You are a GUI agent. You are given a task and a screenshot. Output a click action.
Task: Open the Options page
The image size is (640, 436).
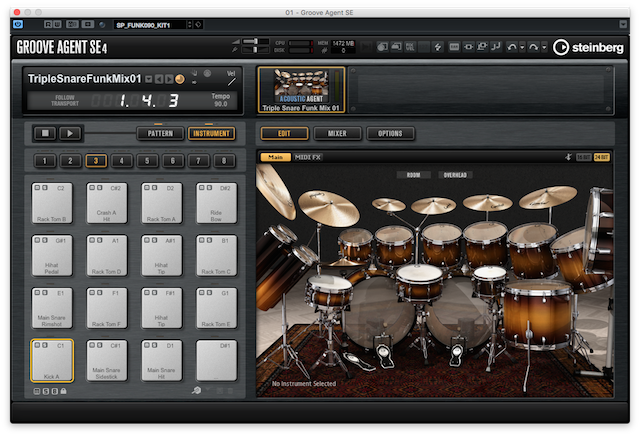click(x=390, y=133)
